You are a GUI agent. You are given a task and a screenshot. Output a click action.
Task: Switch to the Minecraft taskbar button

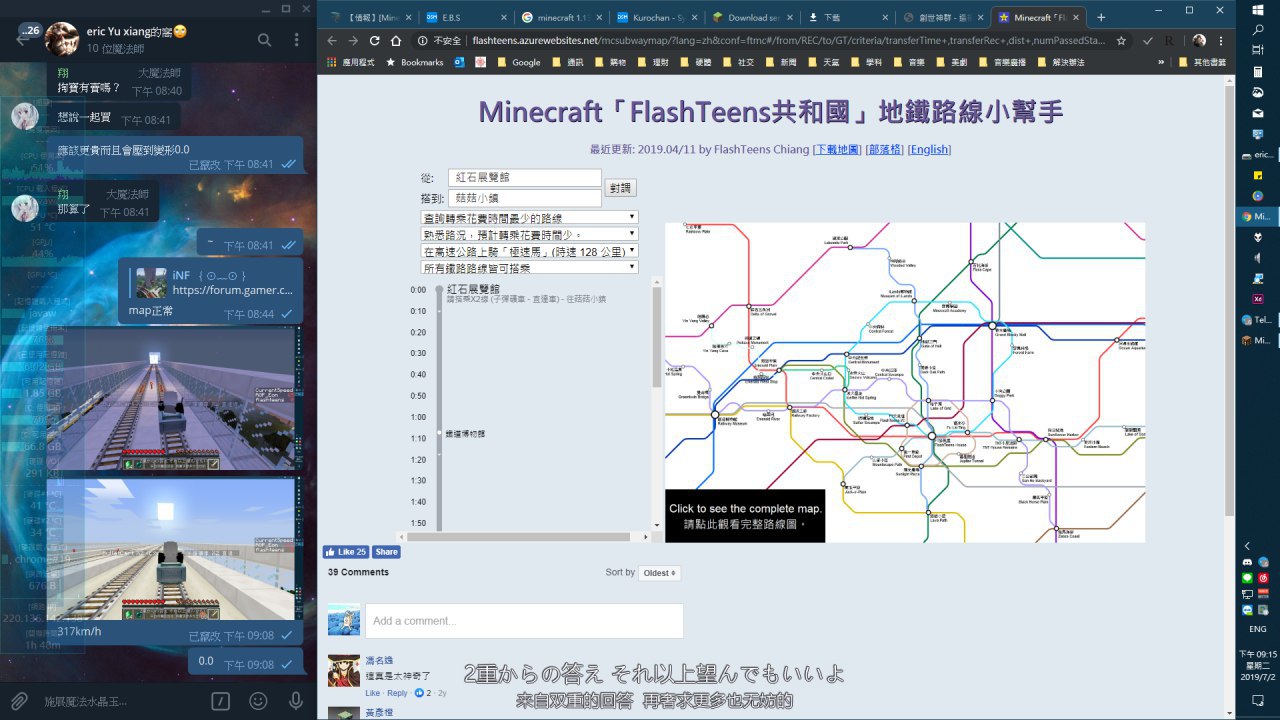1258,341
